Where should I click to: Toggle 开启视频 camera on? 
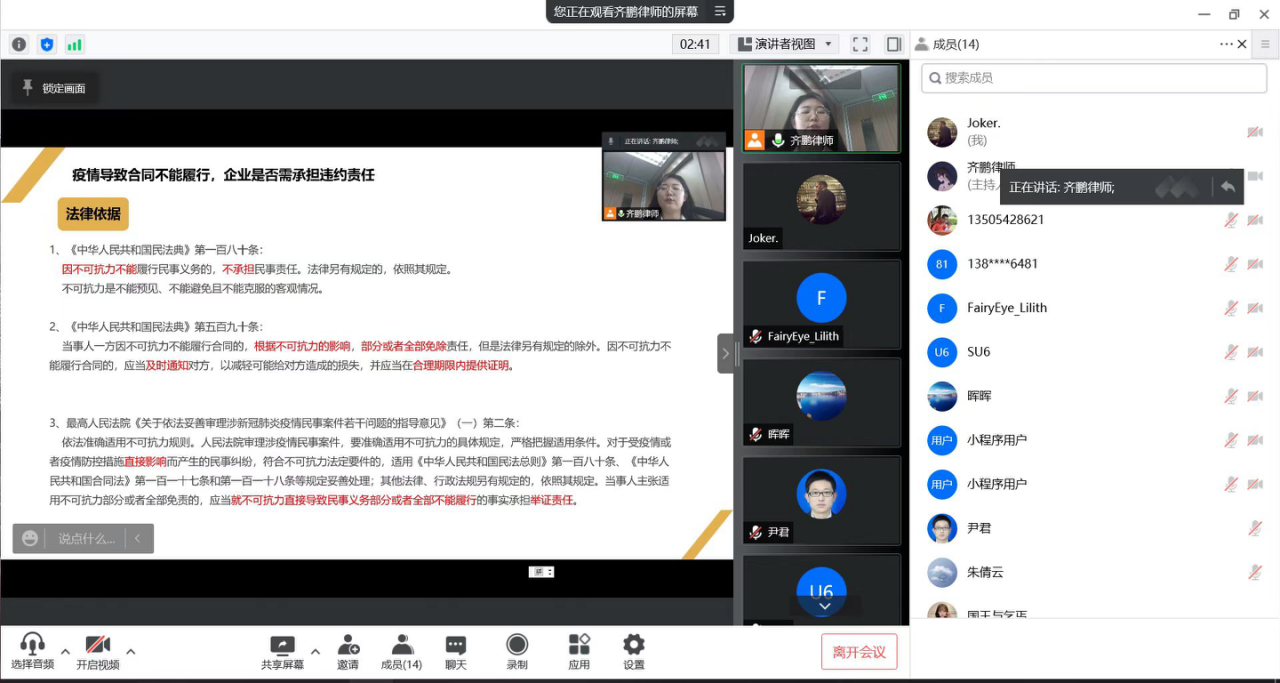point(98,652)
